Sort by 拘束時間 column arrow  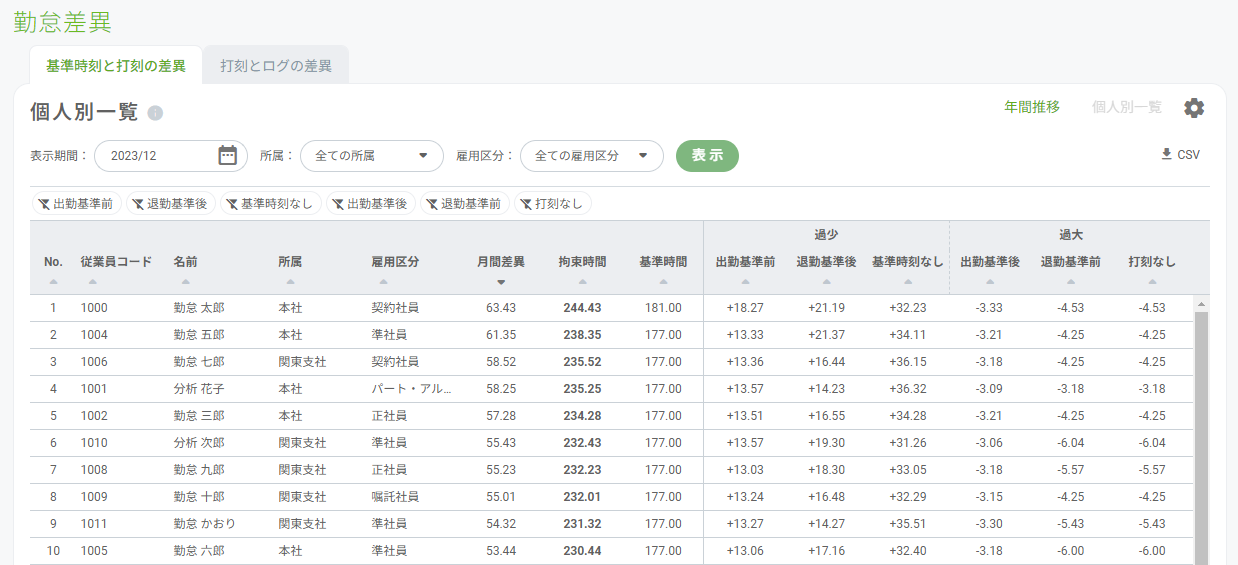(x=582, y=282)
